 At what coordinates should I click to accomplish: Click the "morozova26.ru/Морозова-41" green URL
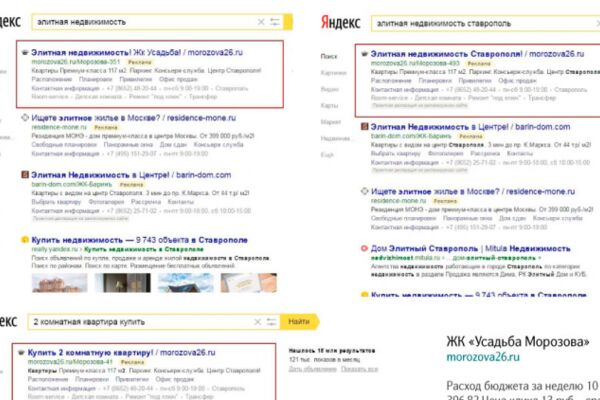70,362
